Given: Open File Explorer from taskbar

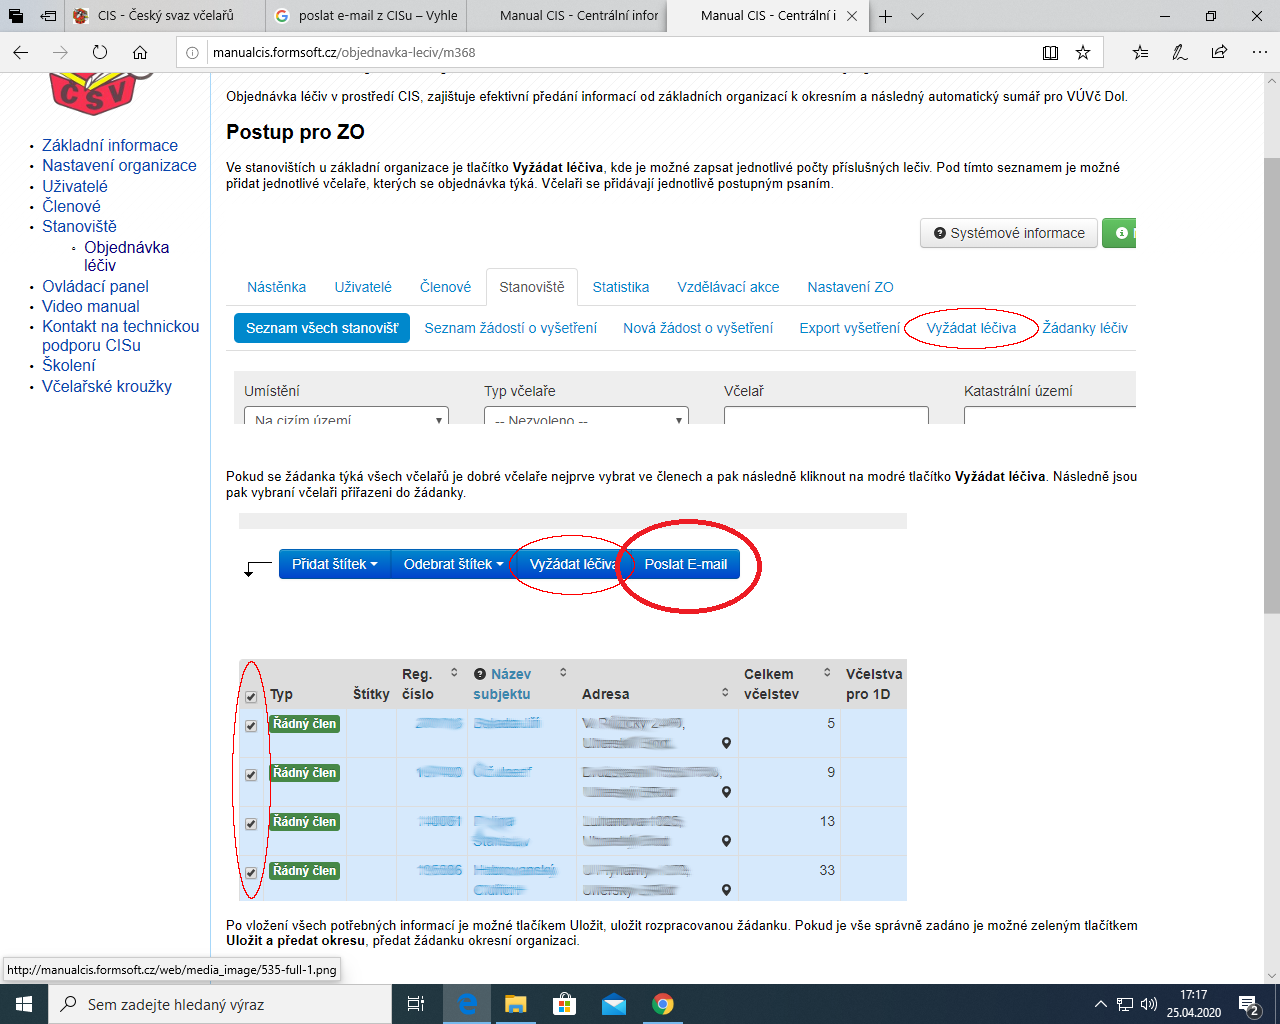Looking at the screenshot, I should click(x=515, y=1004).
